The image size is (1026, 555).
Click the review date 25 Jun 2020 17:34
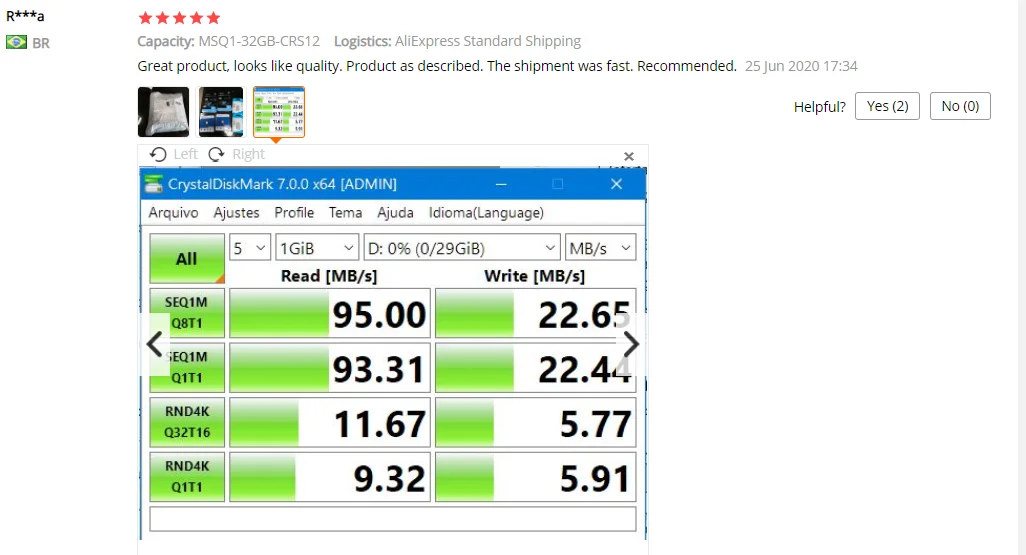tap(801, 66)
